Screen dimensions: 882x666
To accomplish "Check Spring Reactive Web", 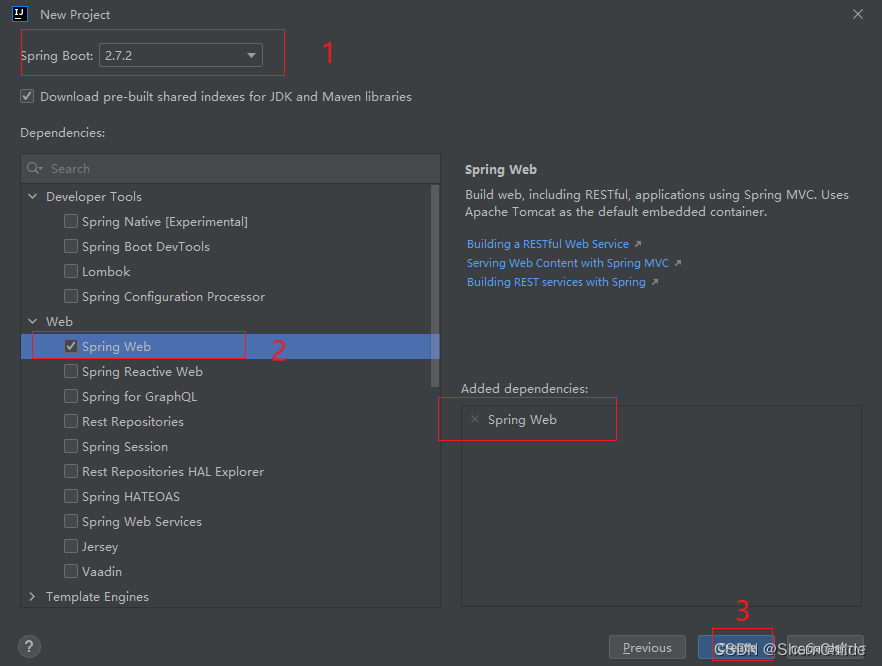I will pos(71,371).
